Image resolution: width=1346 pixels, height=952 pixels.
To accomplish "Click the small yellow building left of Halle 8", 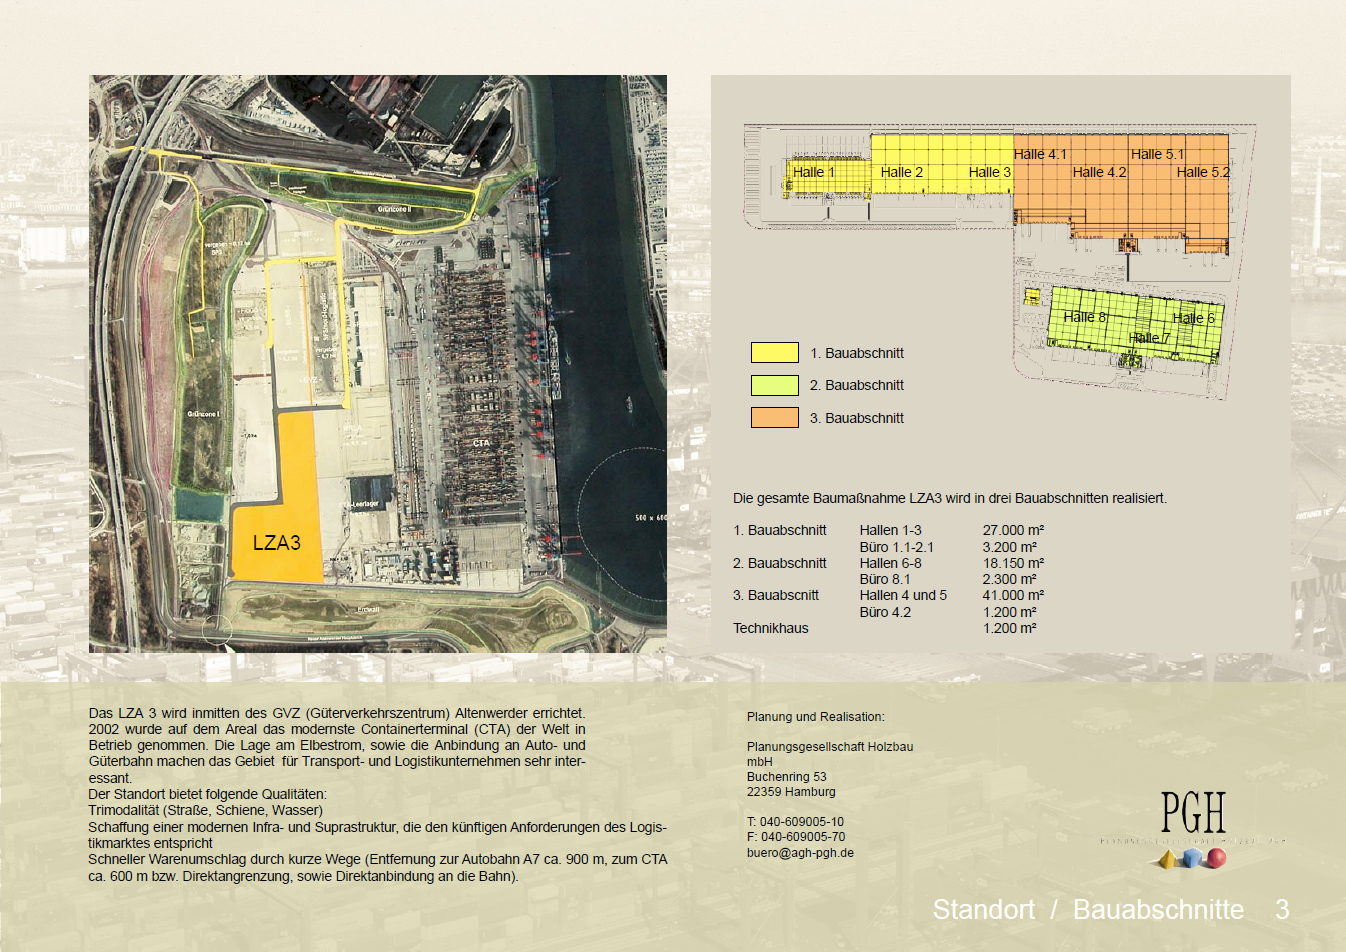I will pyautogui.click(x=1031, y=297).
